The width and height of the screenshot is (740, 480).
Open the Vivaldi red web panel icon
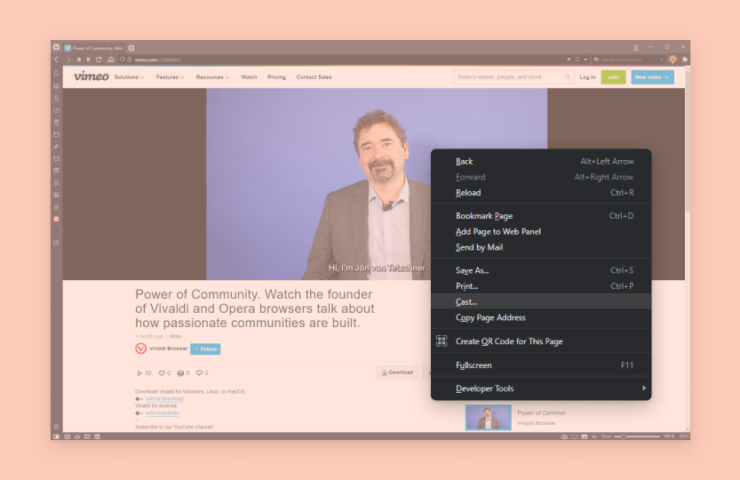pos(56,219)
